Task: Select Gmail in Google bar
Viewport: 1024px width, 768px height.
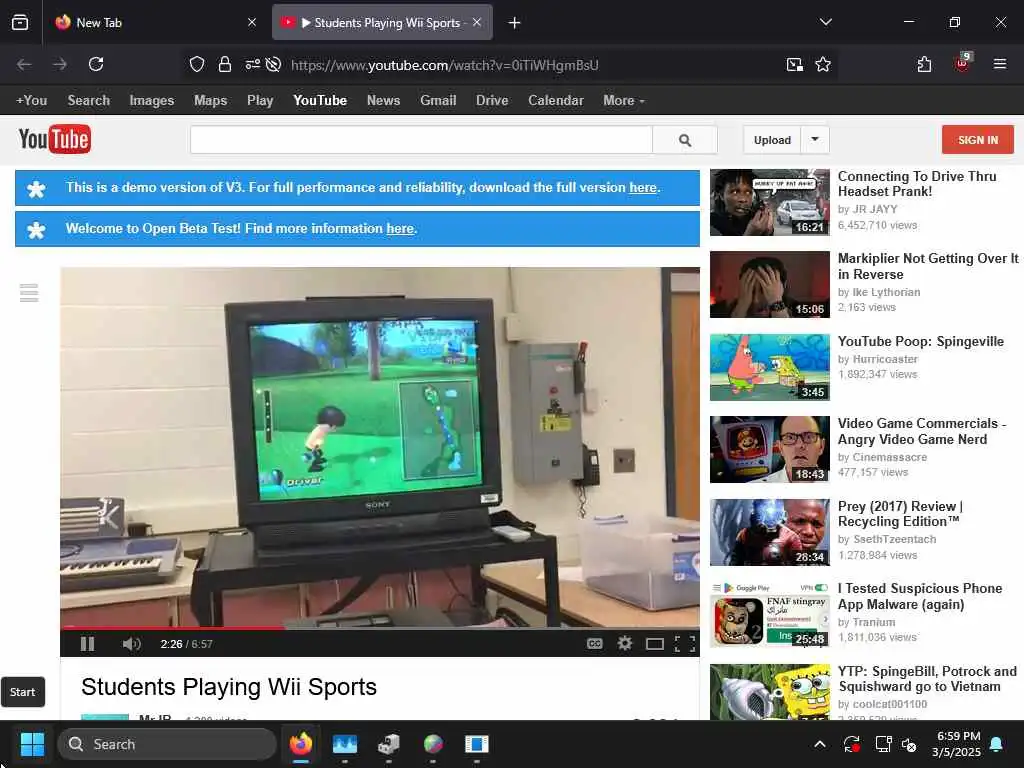Action: point(438,101)
